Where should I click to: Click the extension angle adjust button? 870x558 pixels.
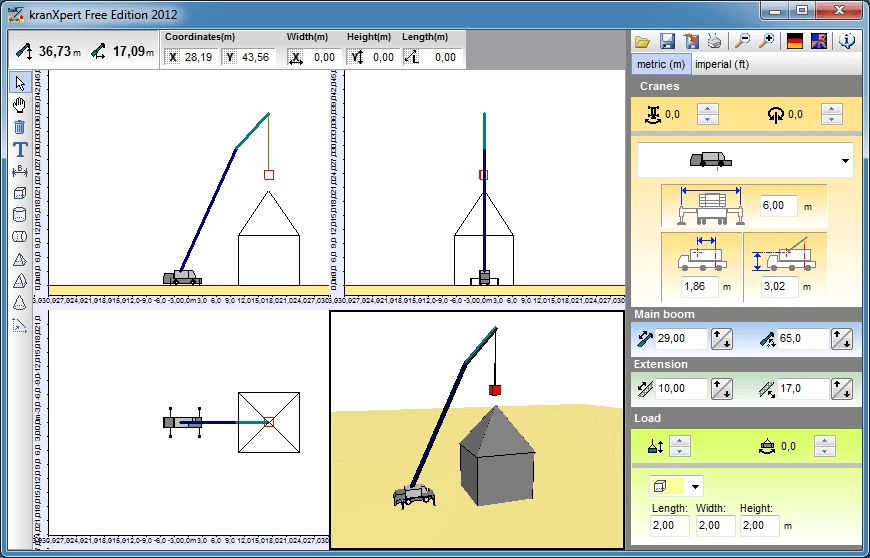[x=845, y=389]
